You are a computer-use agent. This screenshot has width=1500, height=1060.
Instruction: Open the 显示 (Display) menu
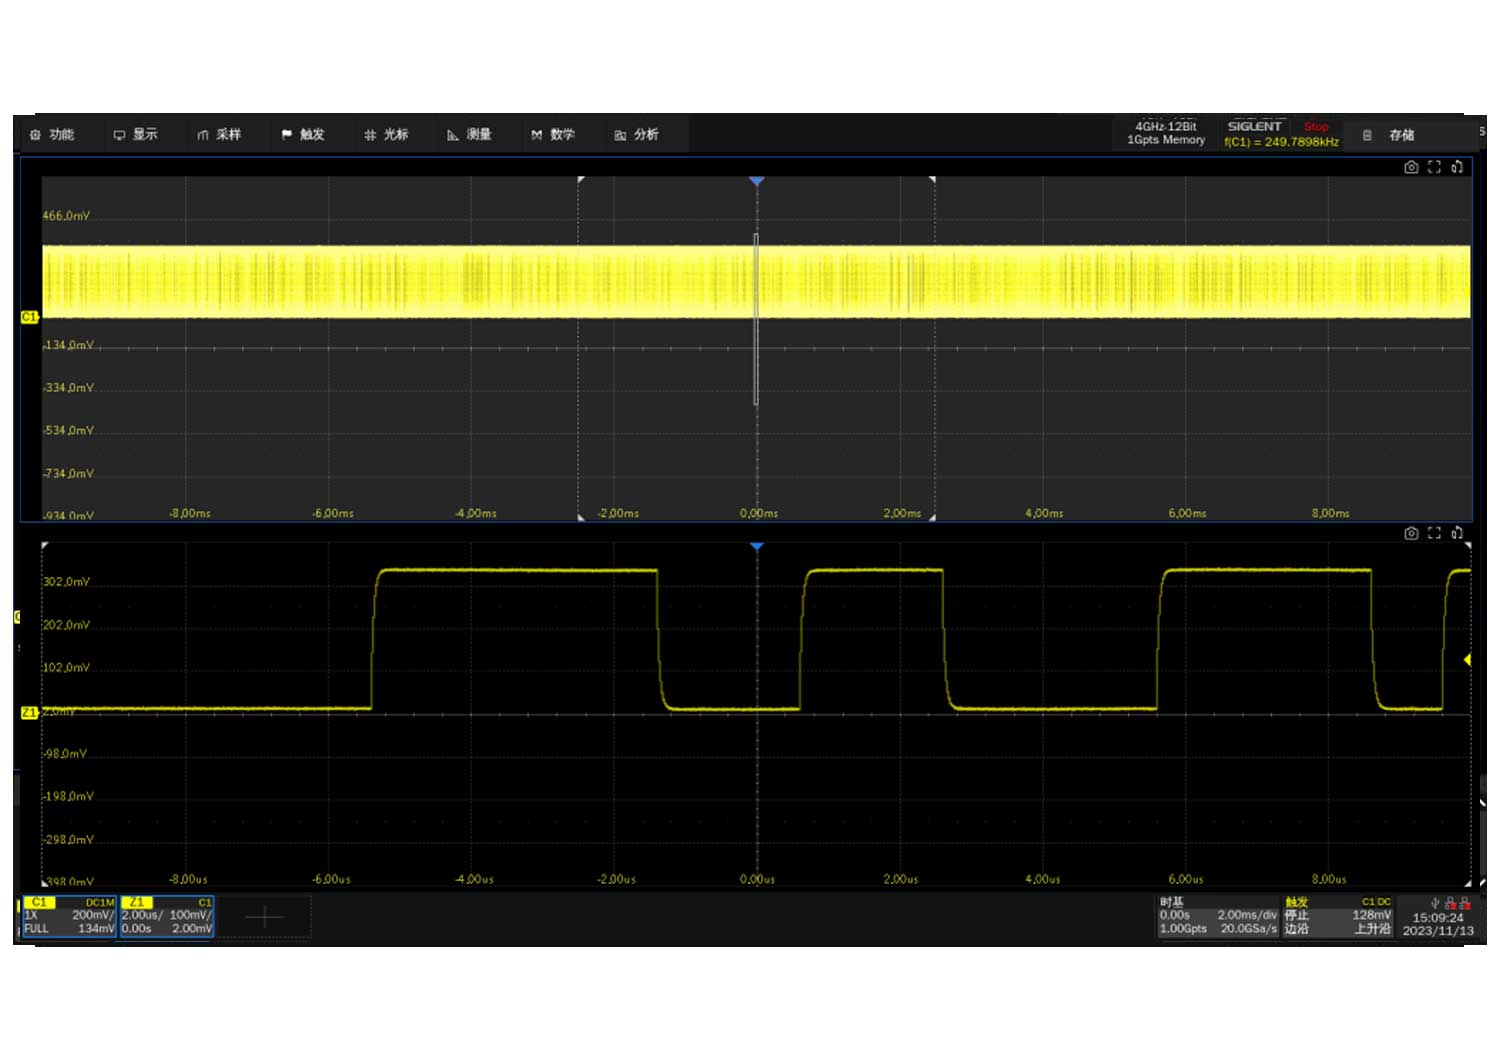(136, 135)
